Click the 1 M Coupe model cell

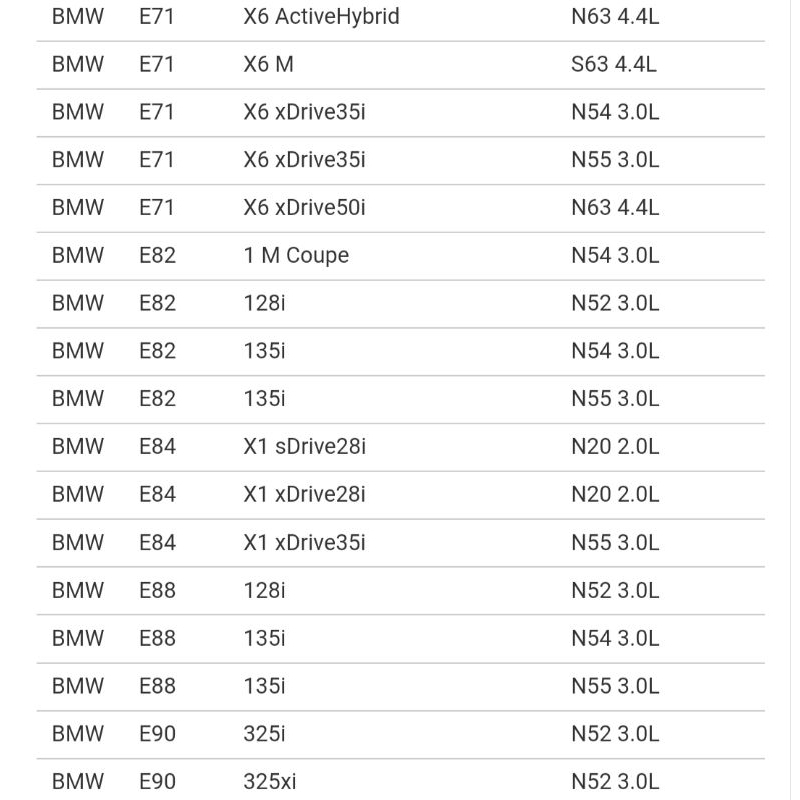click(x=296, y=255)
